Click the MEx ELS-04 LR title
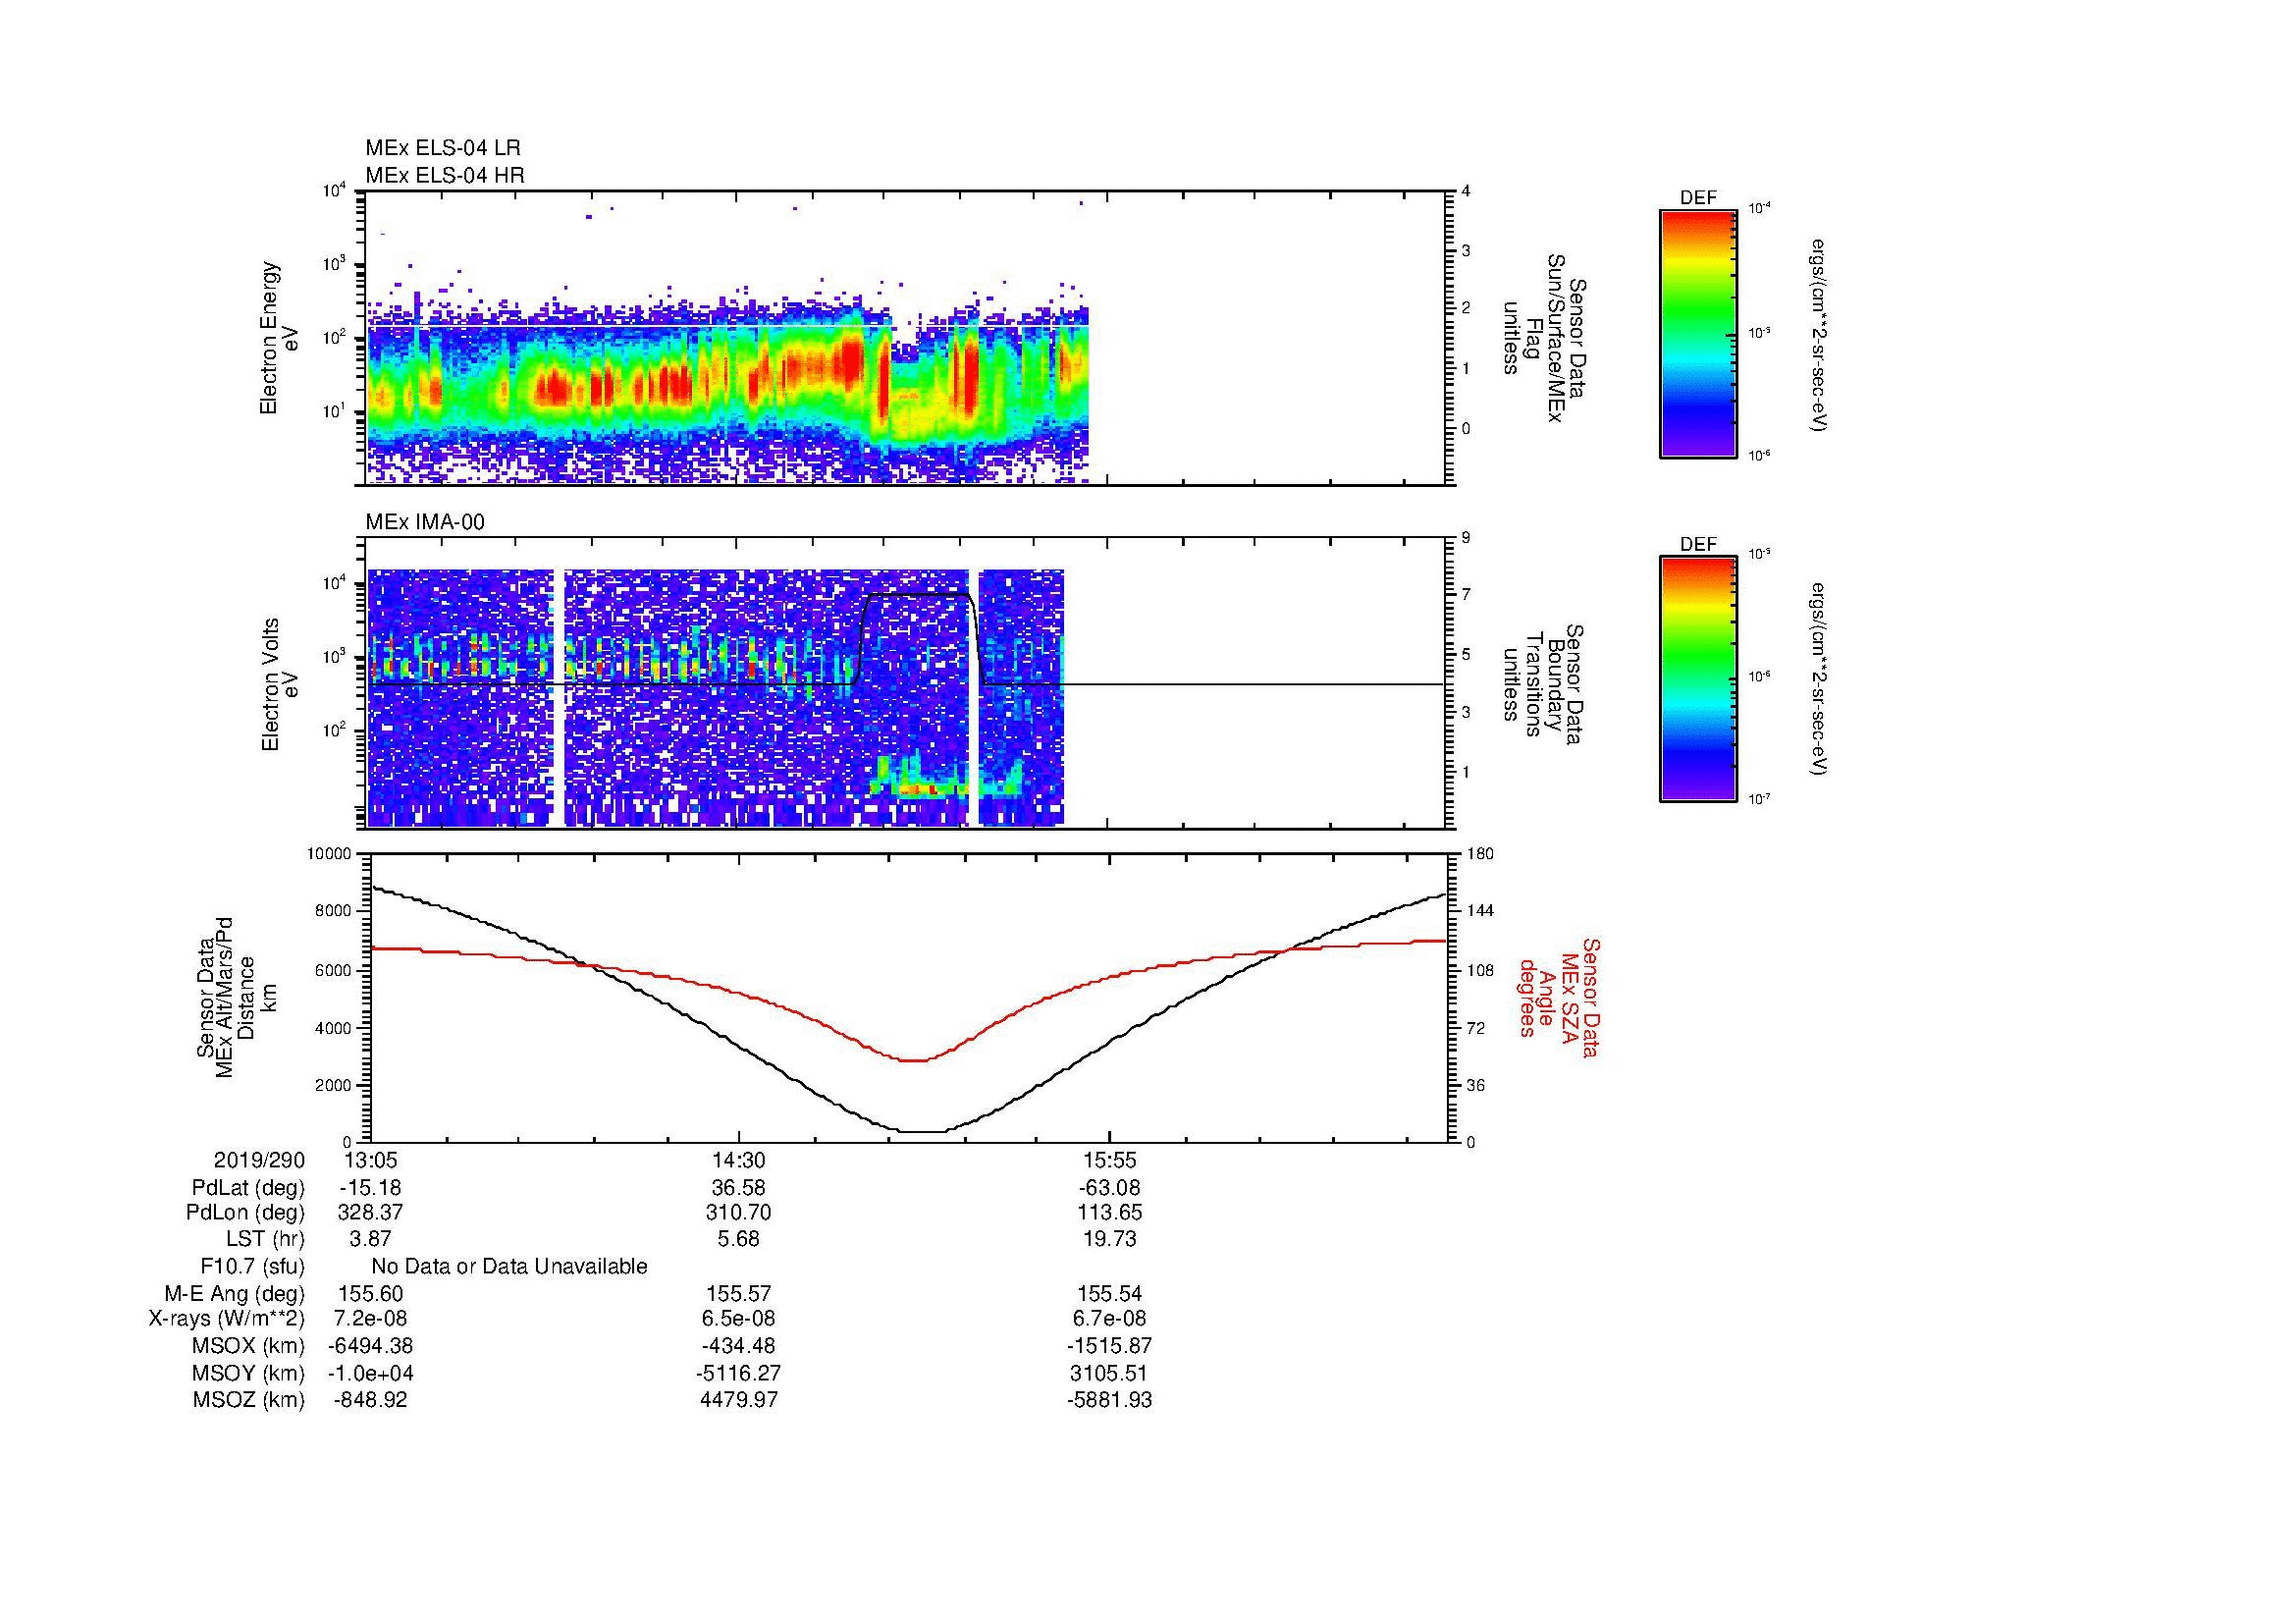The height and width of the screenshot is (1623, 2296). point(443,148)
